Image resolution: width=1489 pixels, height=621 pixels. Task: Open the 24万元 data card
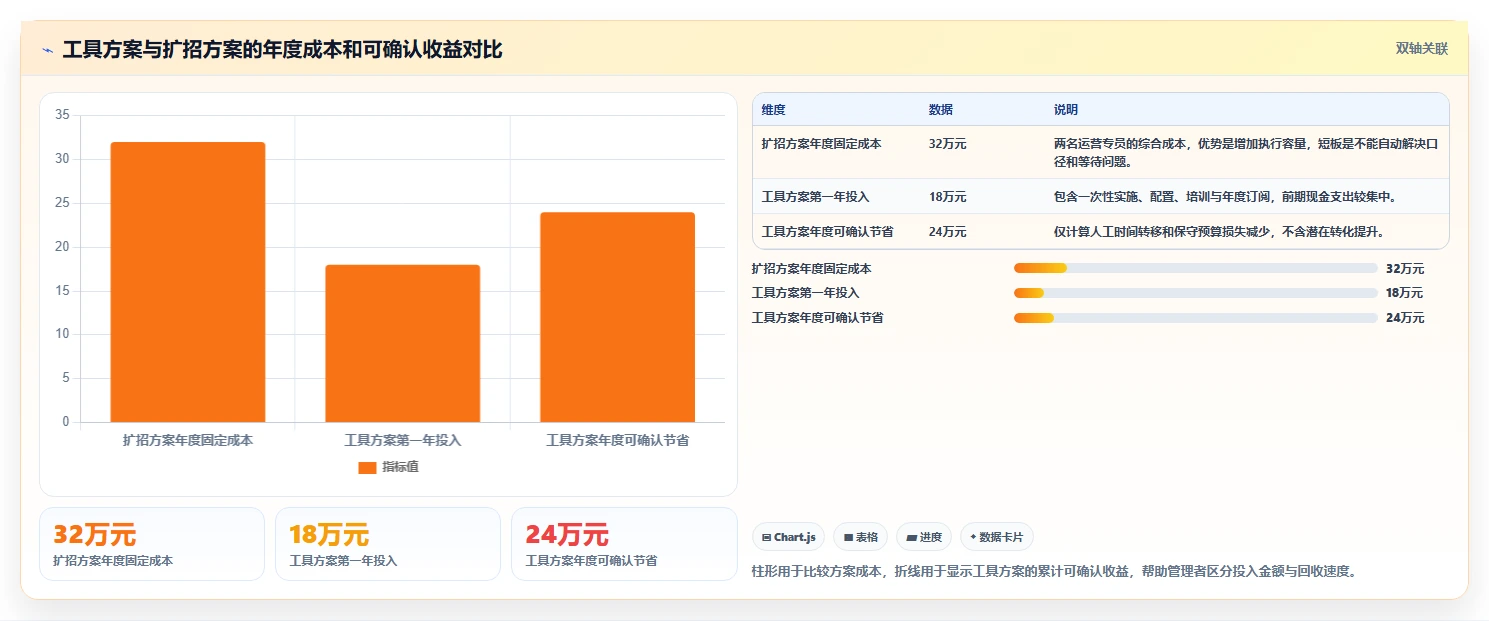[x=624, y=544]
